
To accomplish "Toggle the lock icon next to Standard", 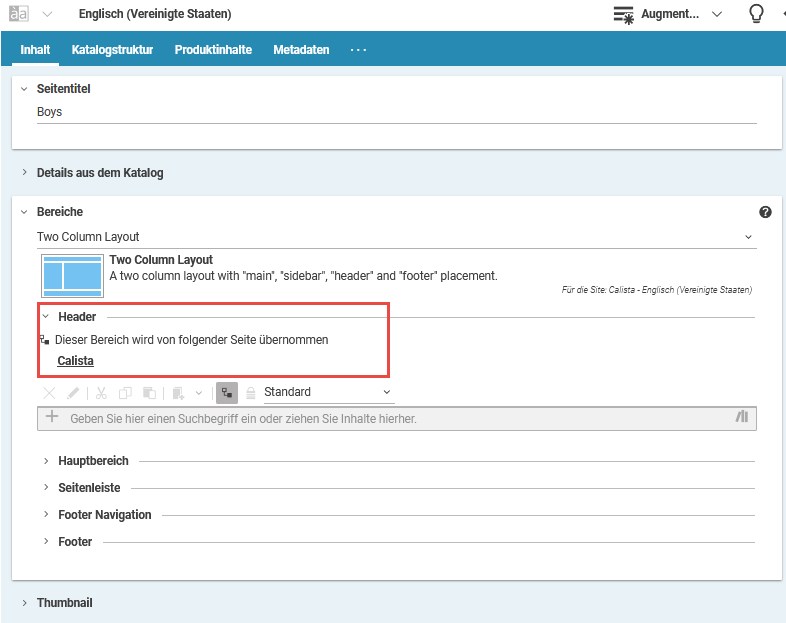I will (251, 393).
